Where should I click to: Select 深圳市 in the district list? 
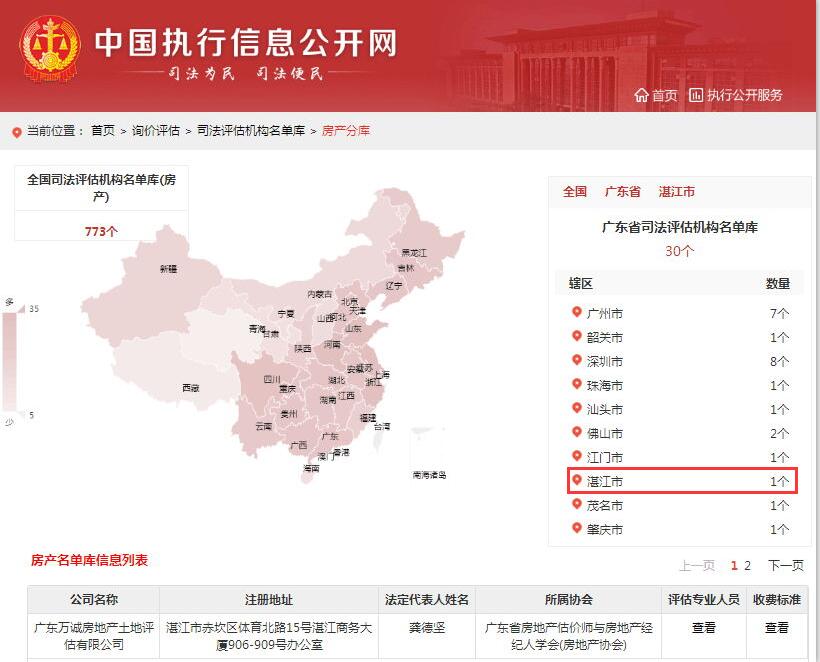tap(605, 362)
